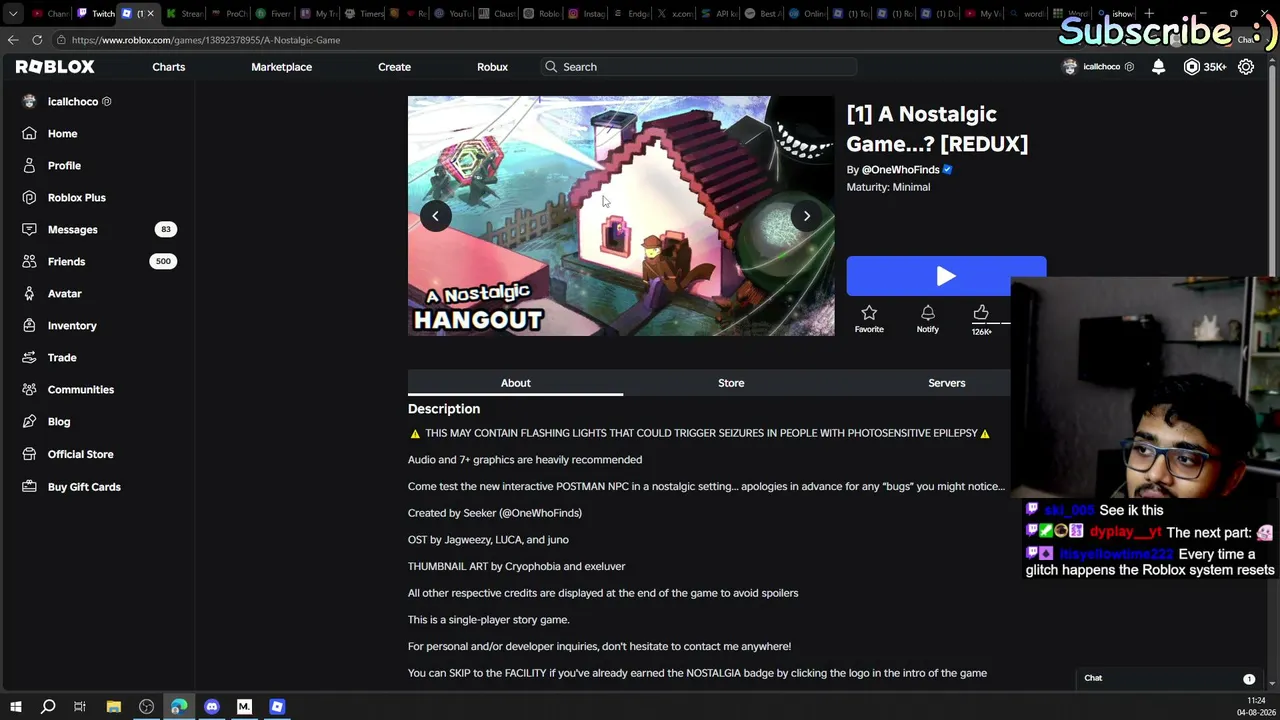This screenshot has width=1280, height=720.
Task: Switch to the Store tab
Action: point(731,383)
